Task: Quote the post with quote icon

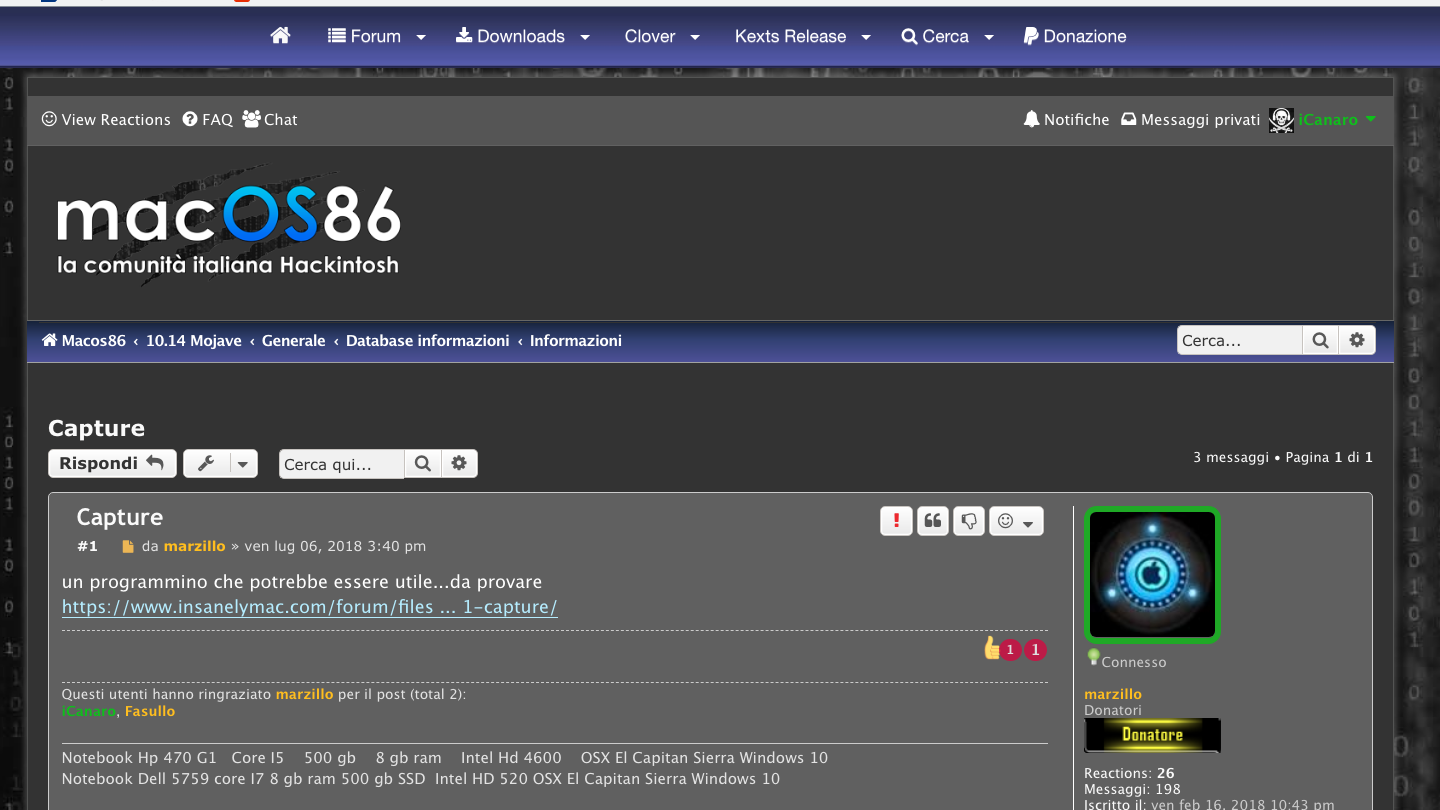Action: pos(932,521)
